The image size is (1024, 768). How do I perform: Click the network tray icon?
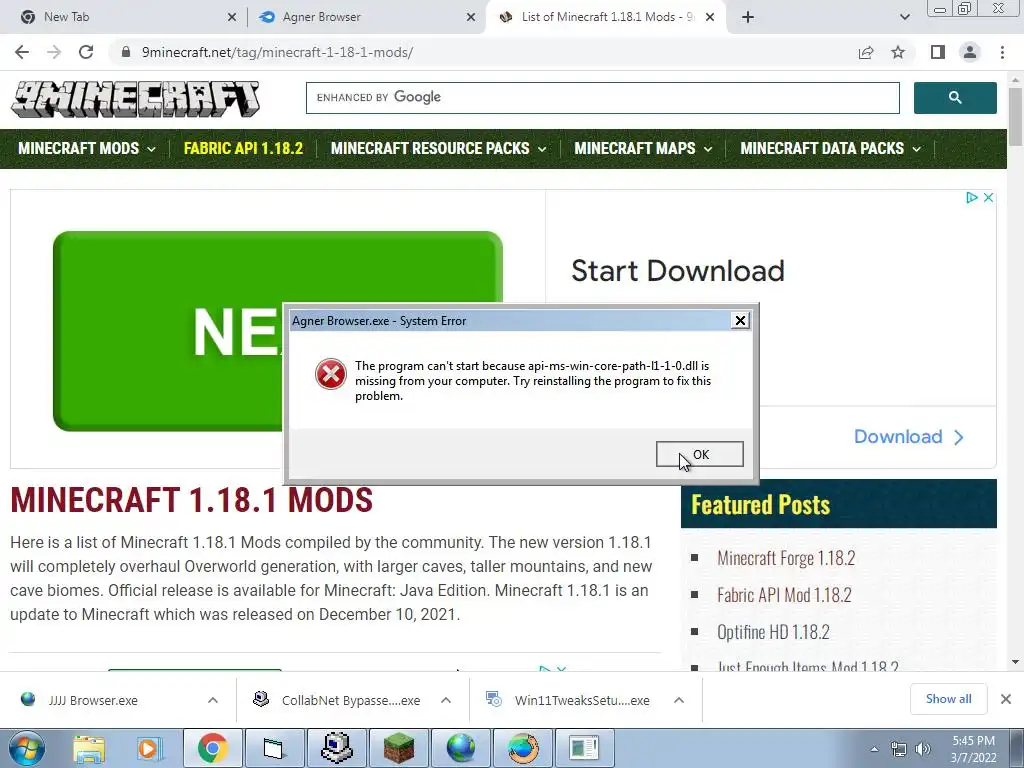[899, 749]
